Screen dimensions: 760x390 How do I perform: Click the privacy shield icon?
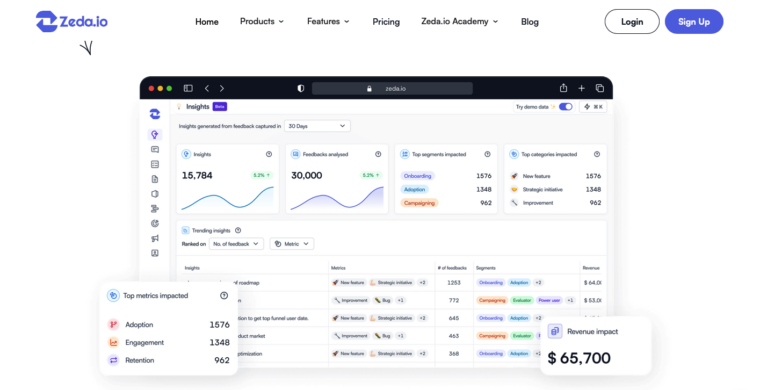coord(301,88)
